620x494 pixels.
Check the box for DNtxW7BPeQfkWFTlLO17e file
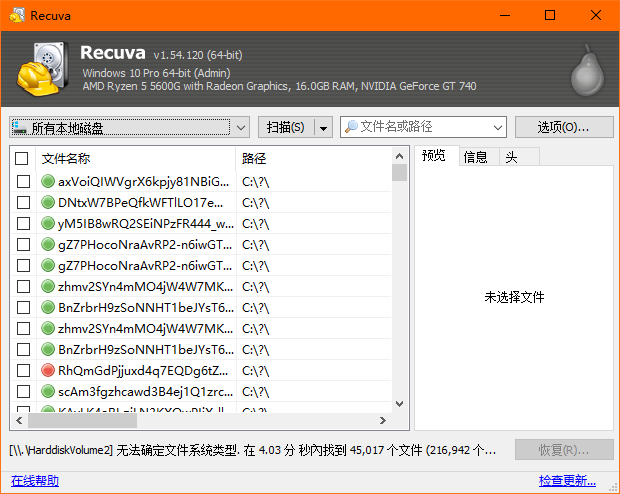click(x=23, y=203)
